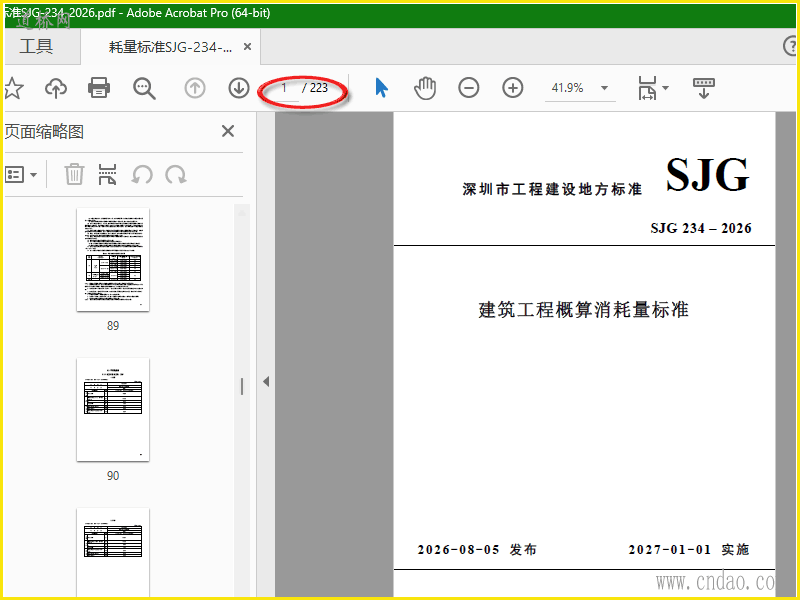Rotate the page clockwise
800x600 pixels.
pyautogui.click(x=176, y=175)
